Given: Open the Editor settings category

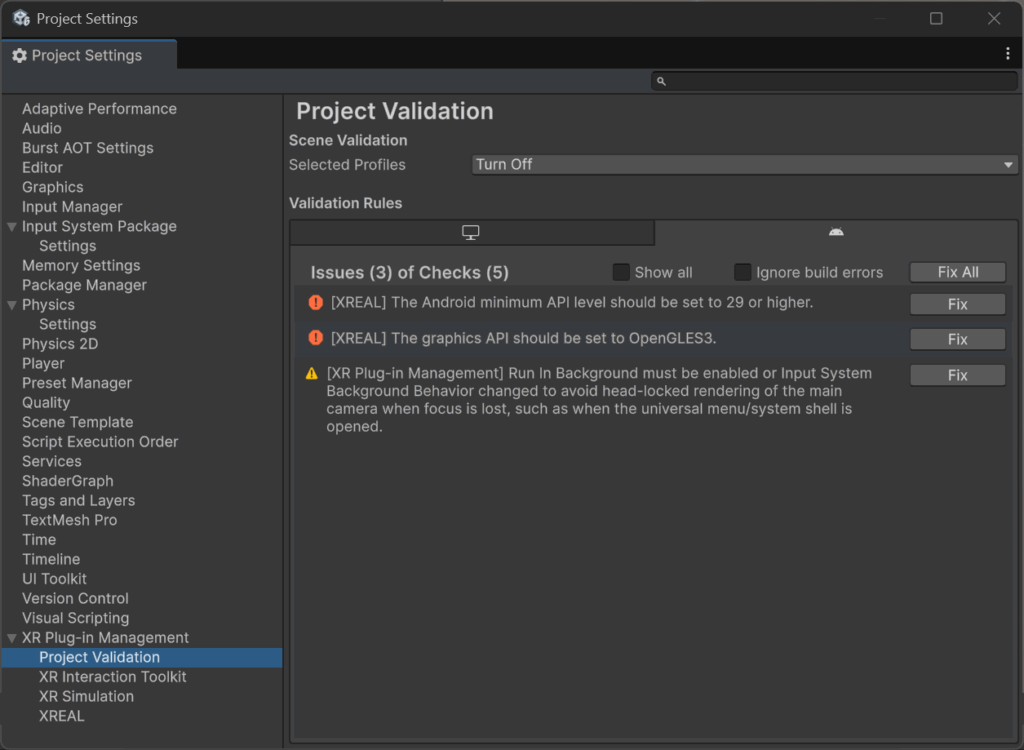Looking at the screenshot, I should click(42, 168).
